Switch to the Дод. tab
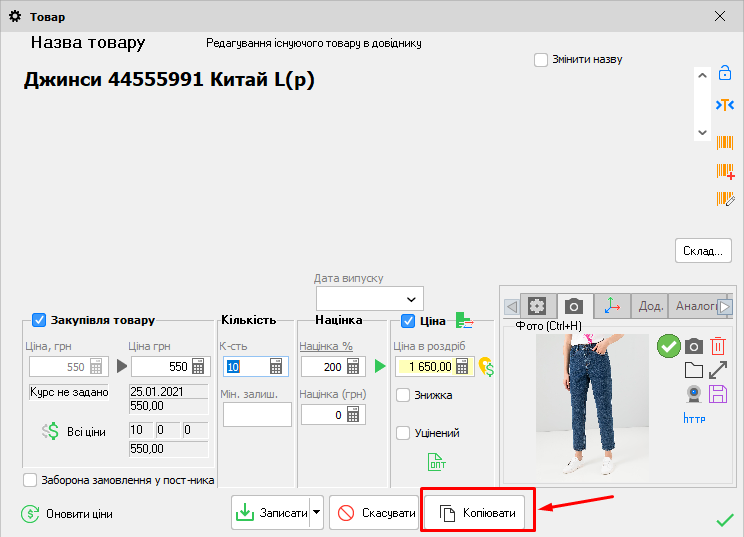Screen dimensions: 744x537 (651, 306)
